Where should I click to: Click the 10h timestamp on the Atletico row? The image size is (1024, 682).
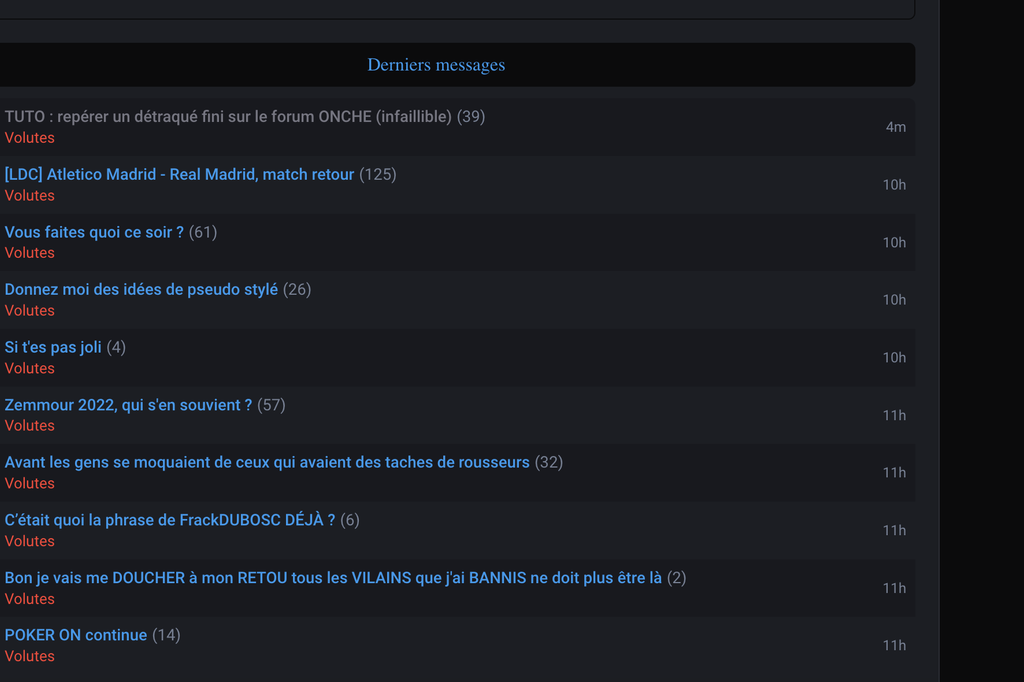[894, 185]
